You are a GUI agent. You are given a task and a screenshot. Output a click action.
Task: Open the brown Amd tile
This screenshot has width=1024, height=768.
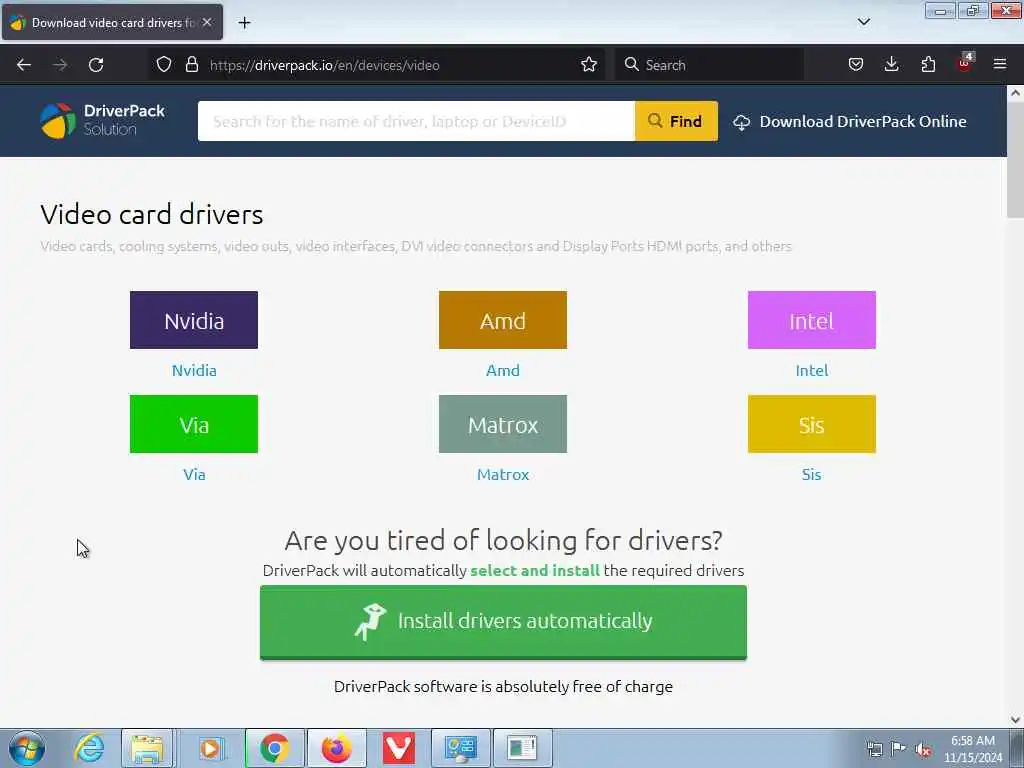pyautogui.click(x=503, y=320)
